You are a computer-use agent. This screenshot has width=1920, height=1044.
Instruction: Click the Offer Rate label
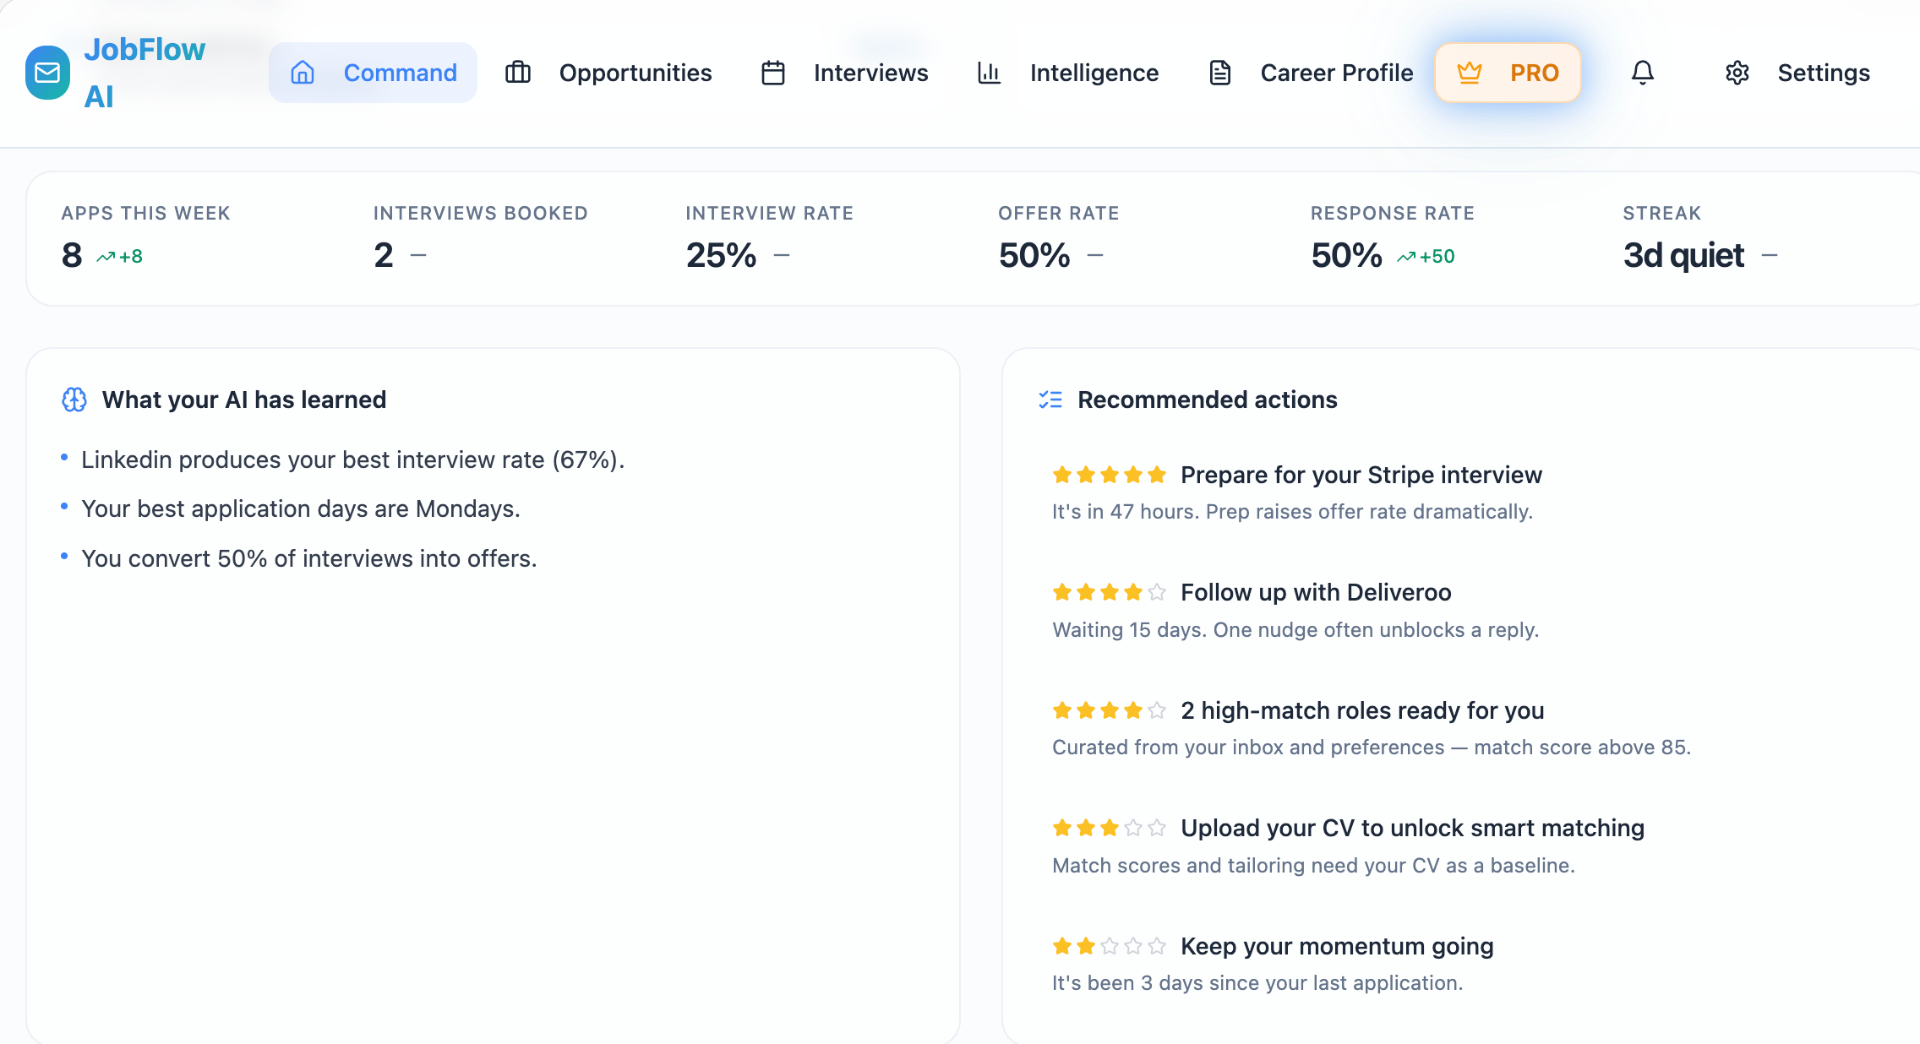tap(1058, 214)
